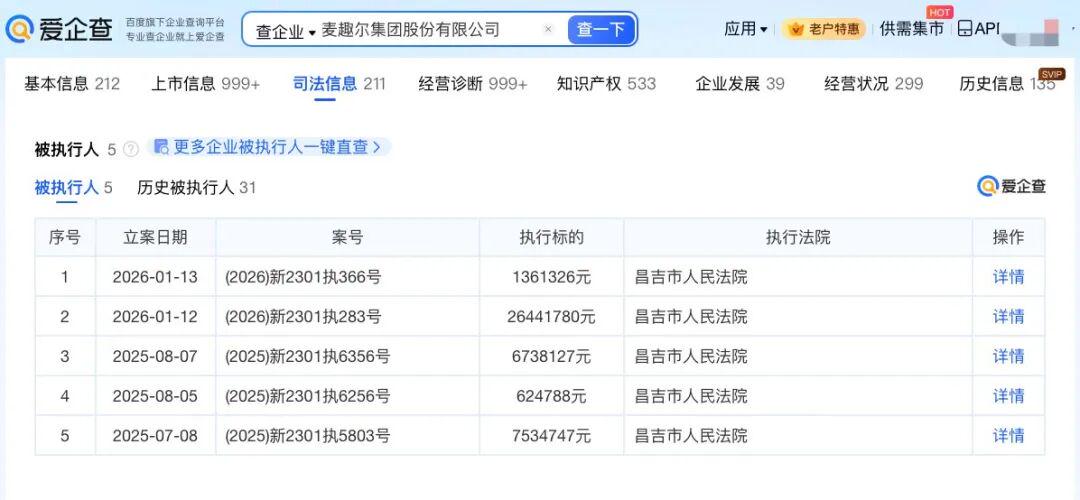
Task: Open the 历史被执行人 sub-tab
Action: [196, 187]
